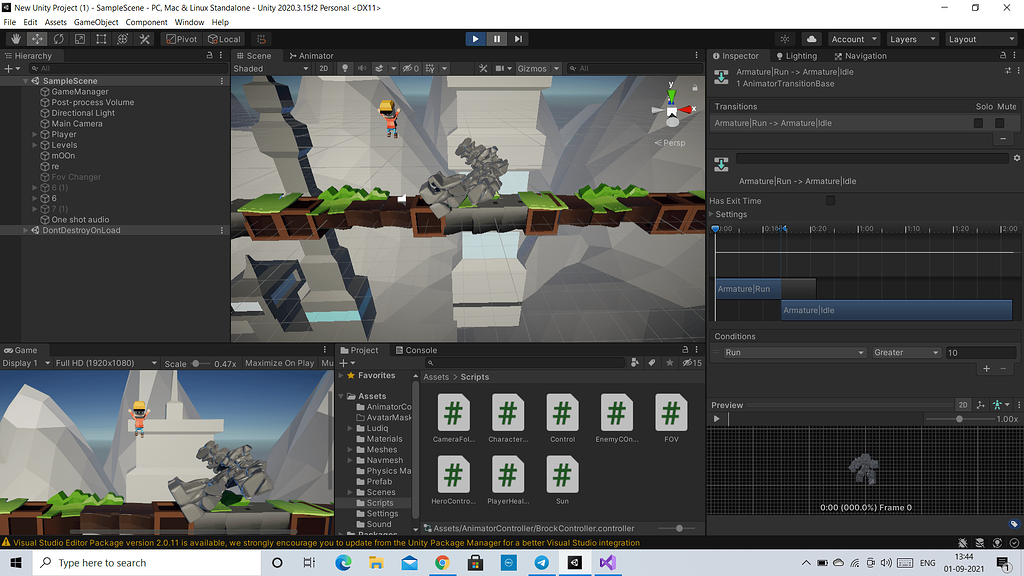
Task: Click the Maximize On Play button
Action: tap(279, 363)
